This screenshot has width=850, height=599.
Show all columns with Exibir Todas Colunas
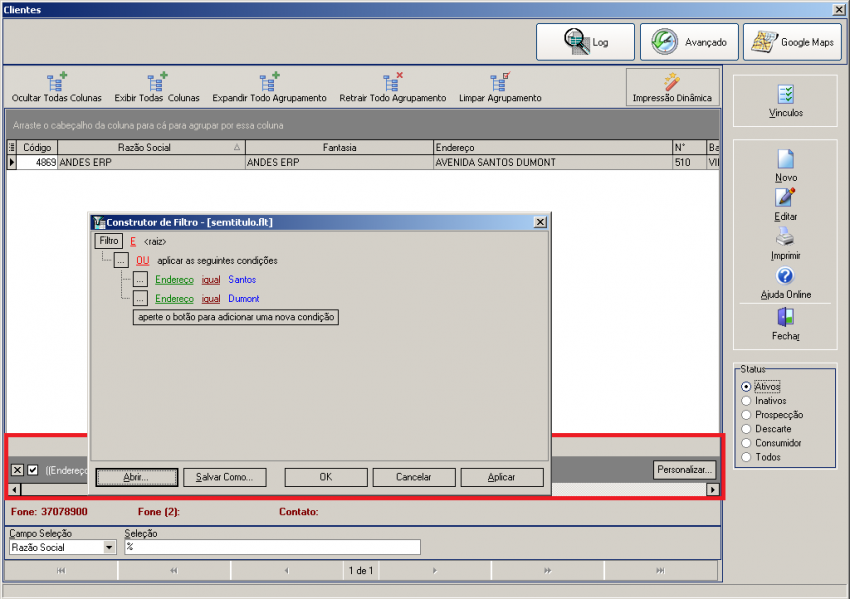coord(157,87)
